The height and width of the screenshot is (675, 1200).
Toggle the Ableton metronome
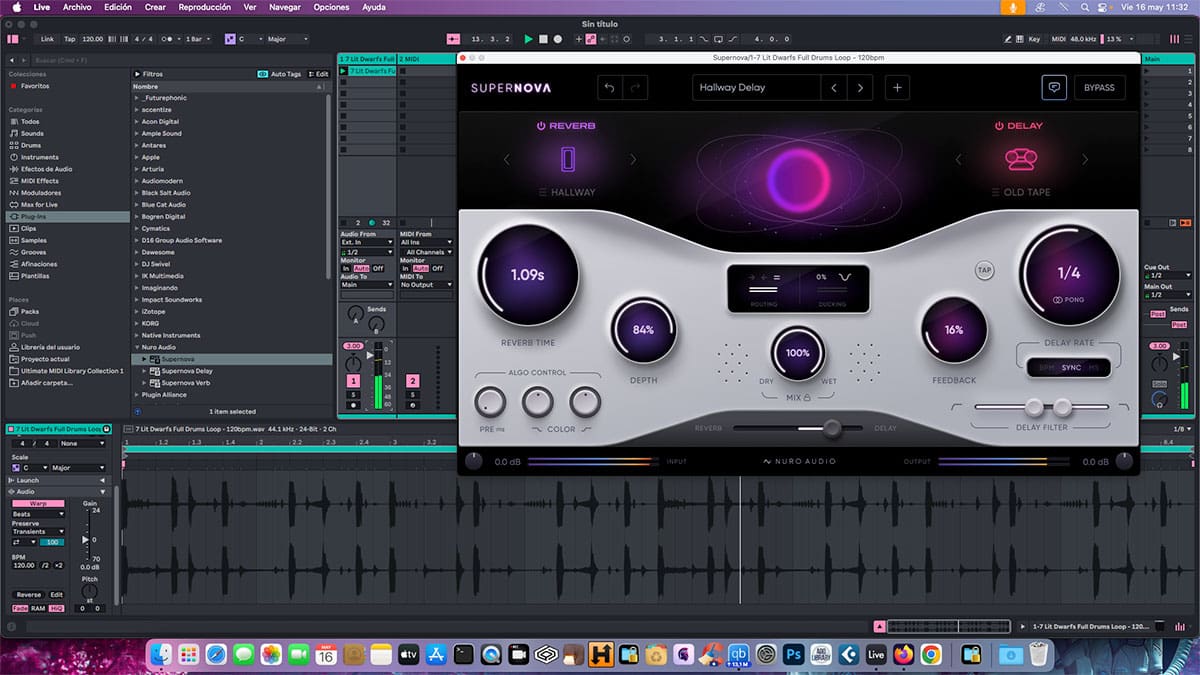coord(167,39)
